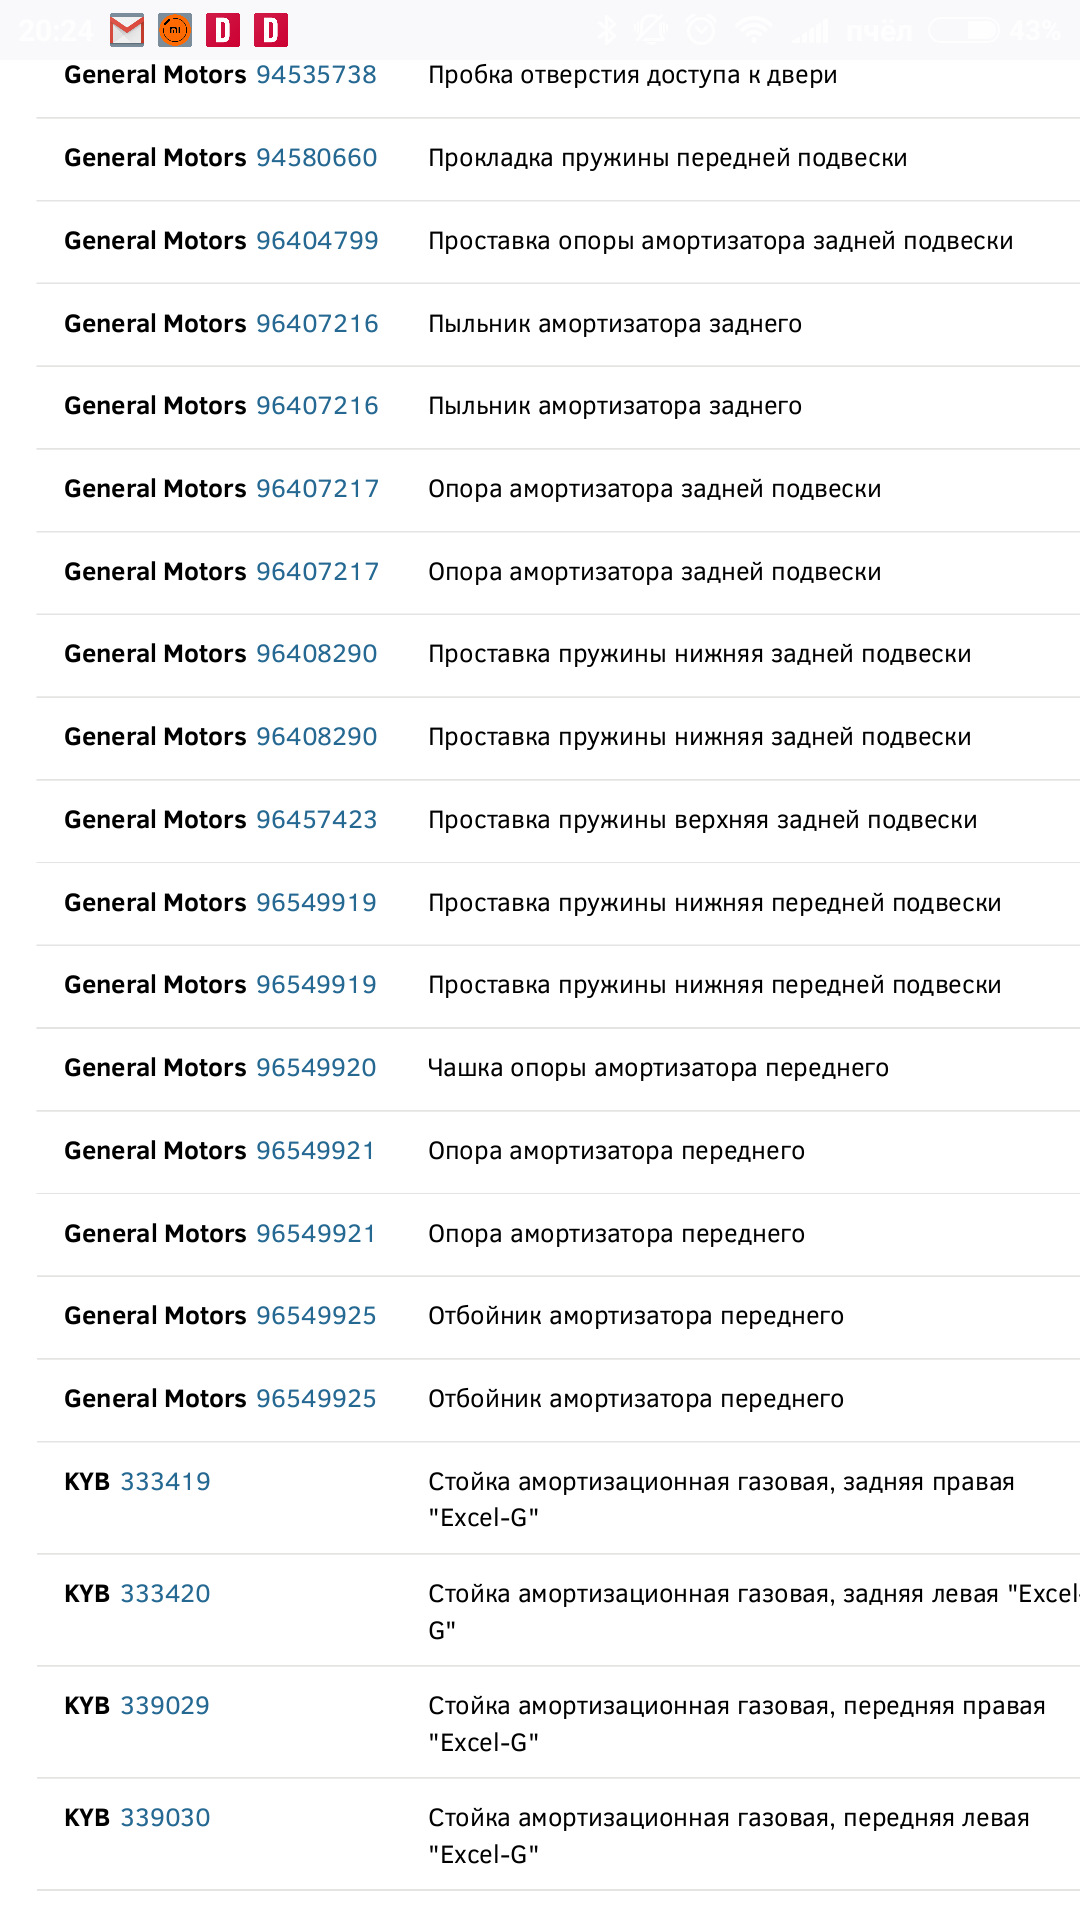
Task: Tap the alarm clock status icon
Action: [701, 31]
